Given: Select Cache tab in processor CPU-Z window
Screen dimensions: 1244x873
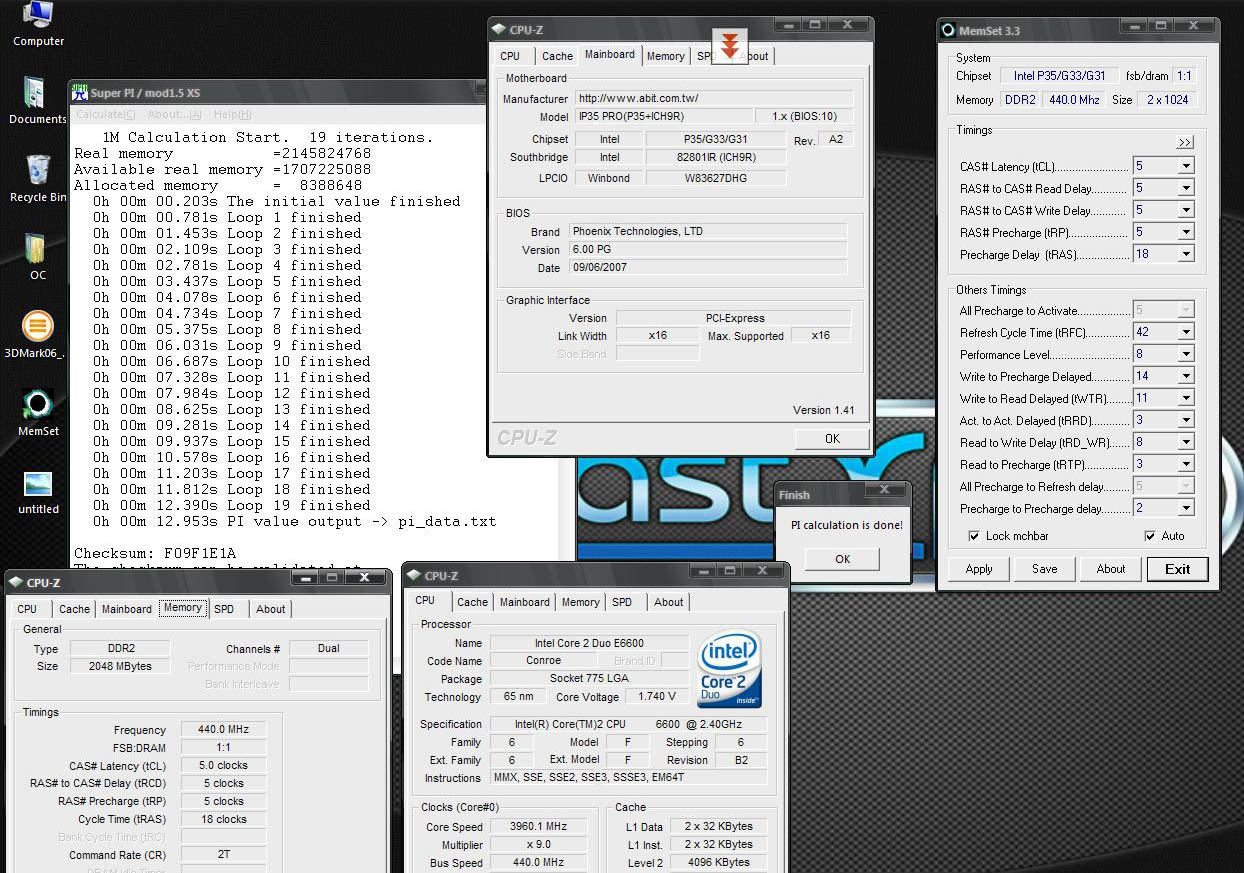Looking at the screenshot, I should (472, 602).
